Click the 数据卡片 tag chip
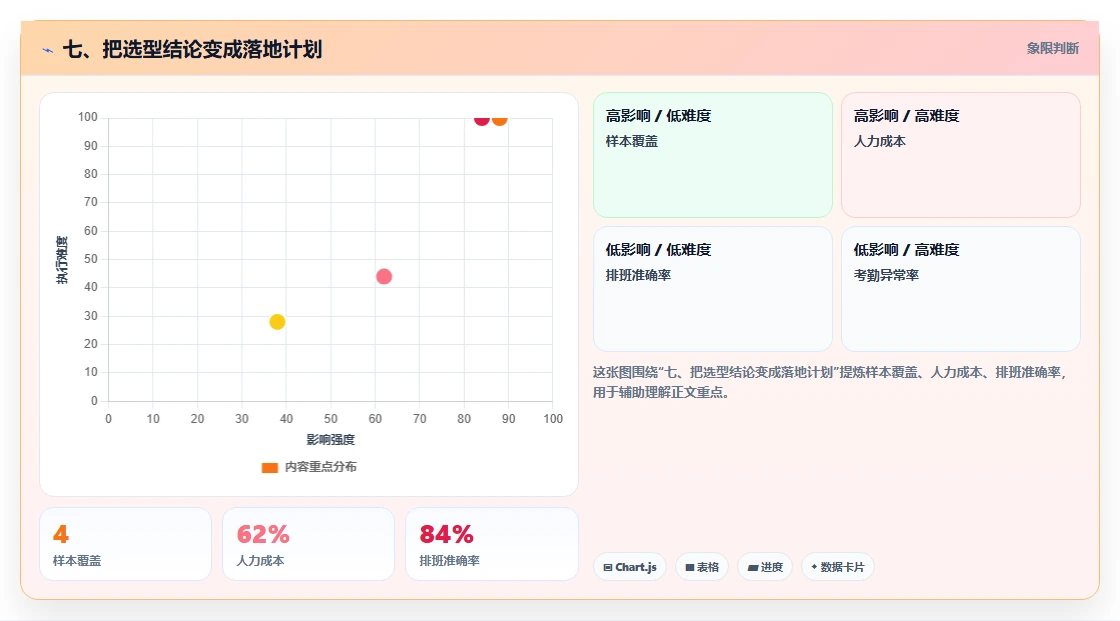1120x621 pixels. click(x=838, y=567)
